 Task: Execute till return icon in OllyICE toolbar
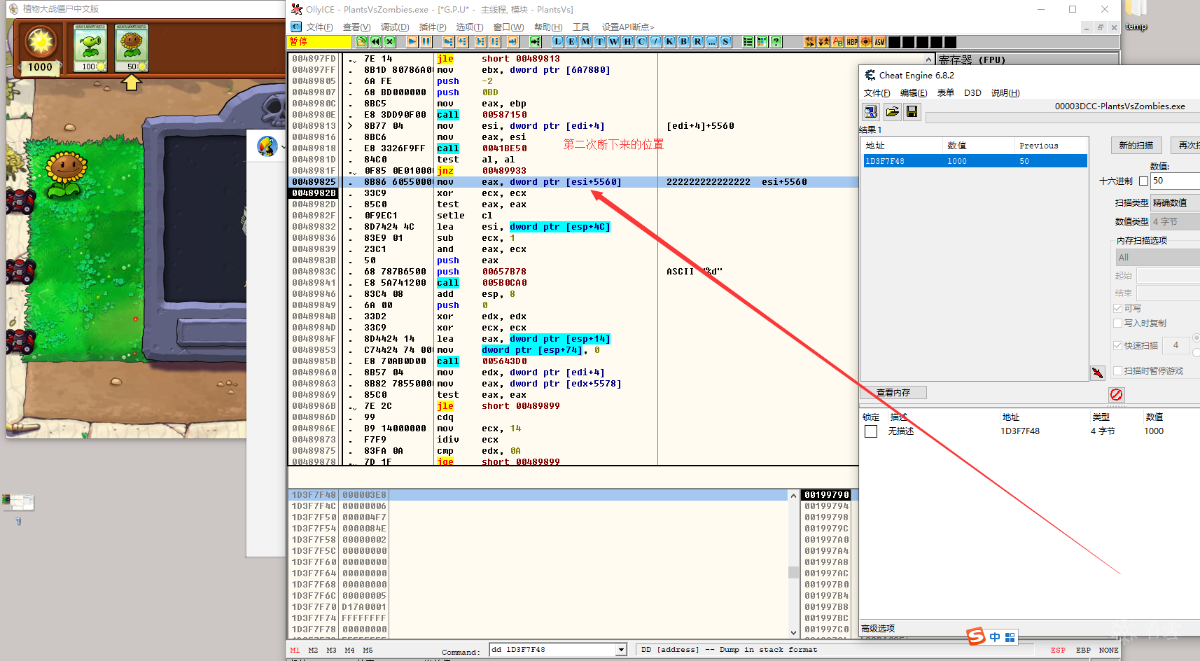513,42
